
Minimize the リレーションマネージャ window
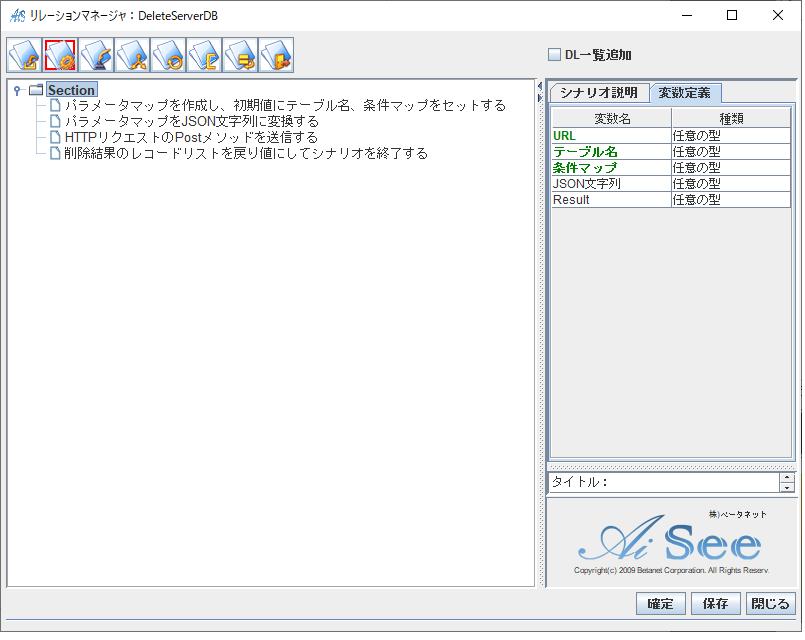[687, 15]
